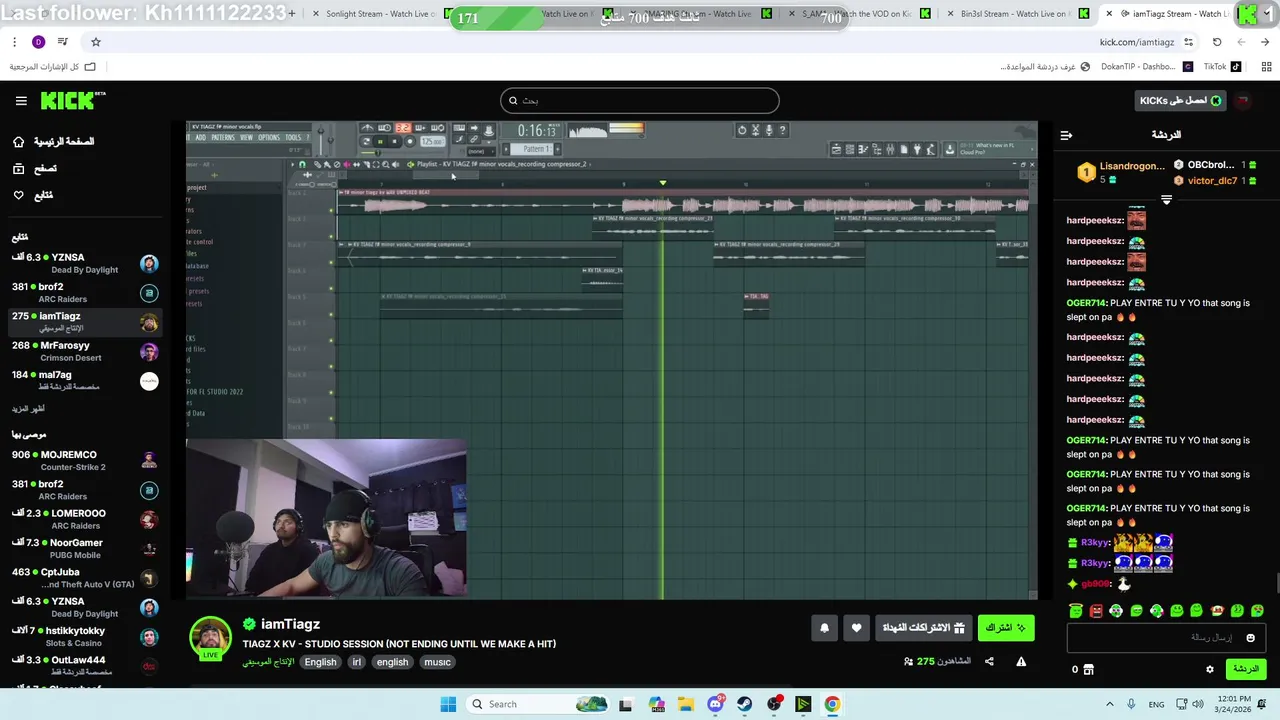Viewport: 1280px width, 720px height.
Task: Open MrFarosyy Crimson Desert channel
Action: click(x=85, y=352)
